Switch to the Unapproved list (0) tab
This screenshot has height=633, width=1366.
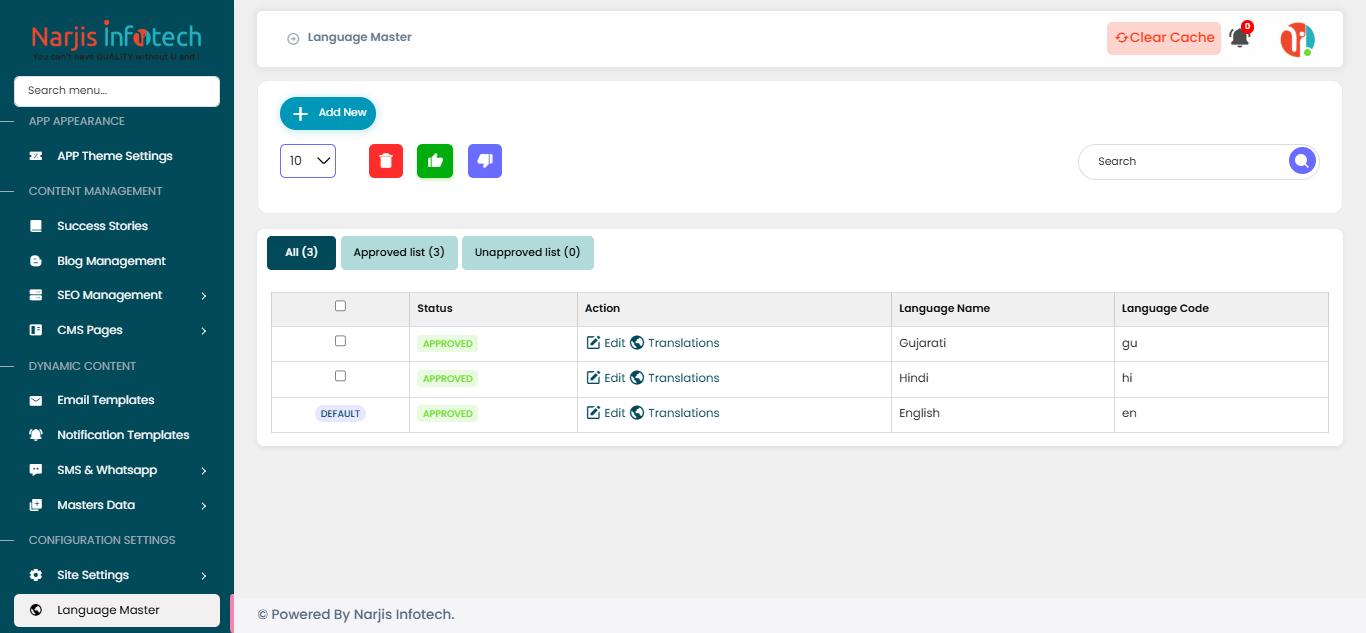click(527, 253)
